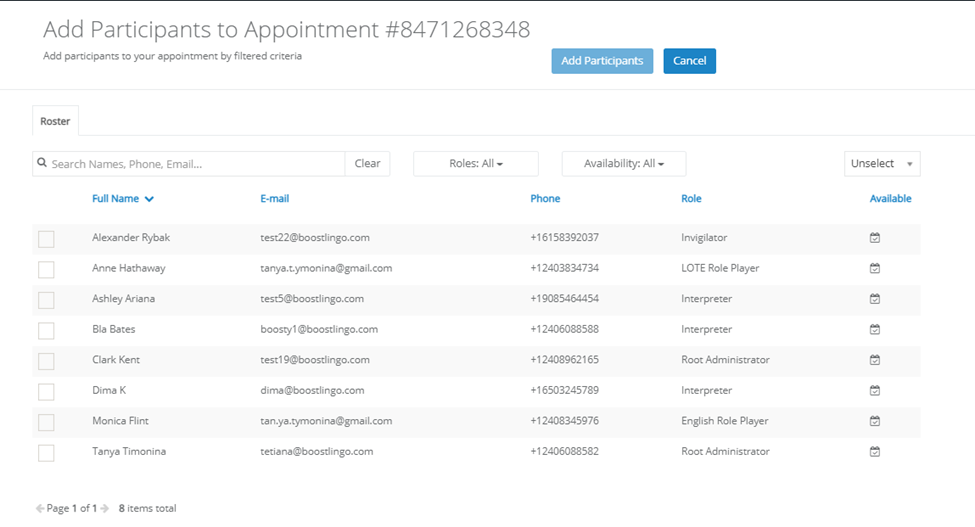Open availability calendar for Alexander Rybak
The height and width of the screenshot is (527, 975).
874,237
